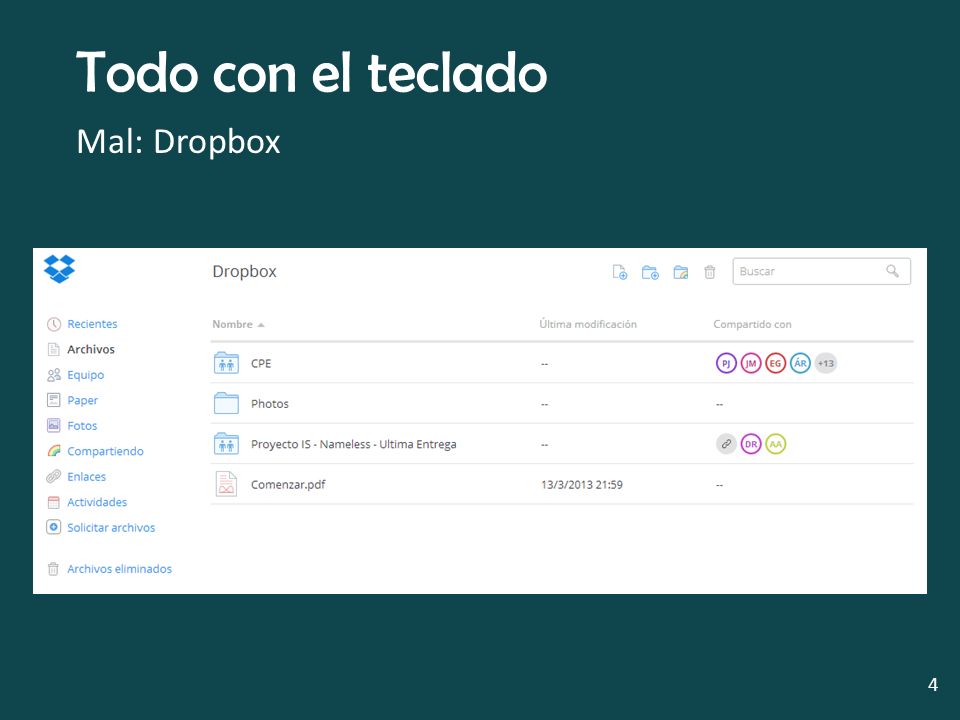
Task: Open the Photos folder name
Action: [x=269, y=403]
